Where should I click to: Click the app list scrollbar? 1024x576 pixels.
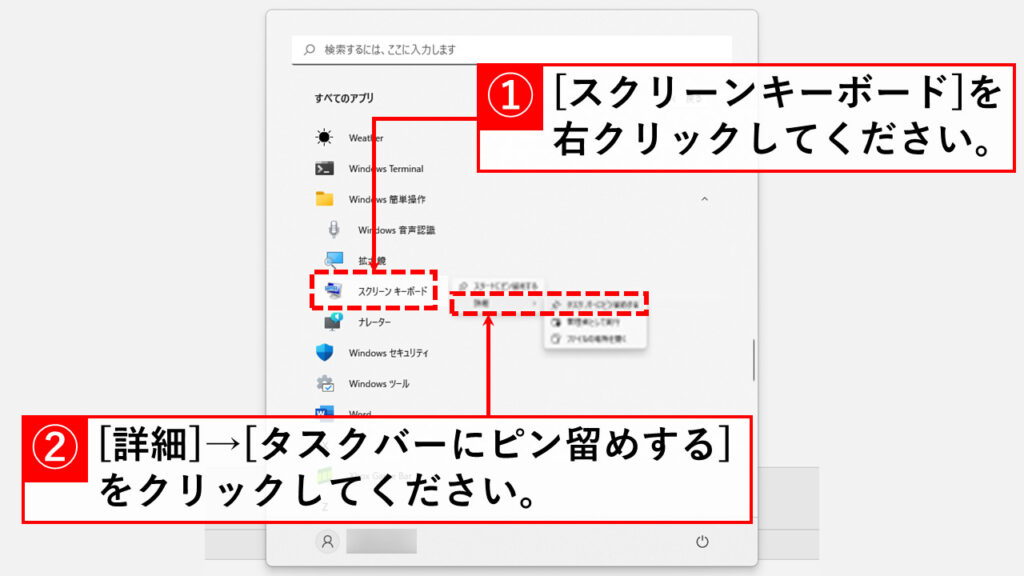[754, 360]
